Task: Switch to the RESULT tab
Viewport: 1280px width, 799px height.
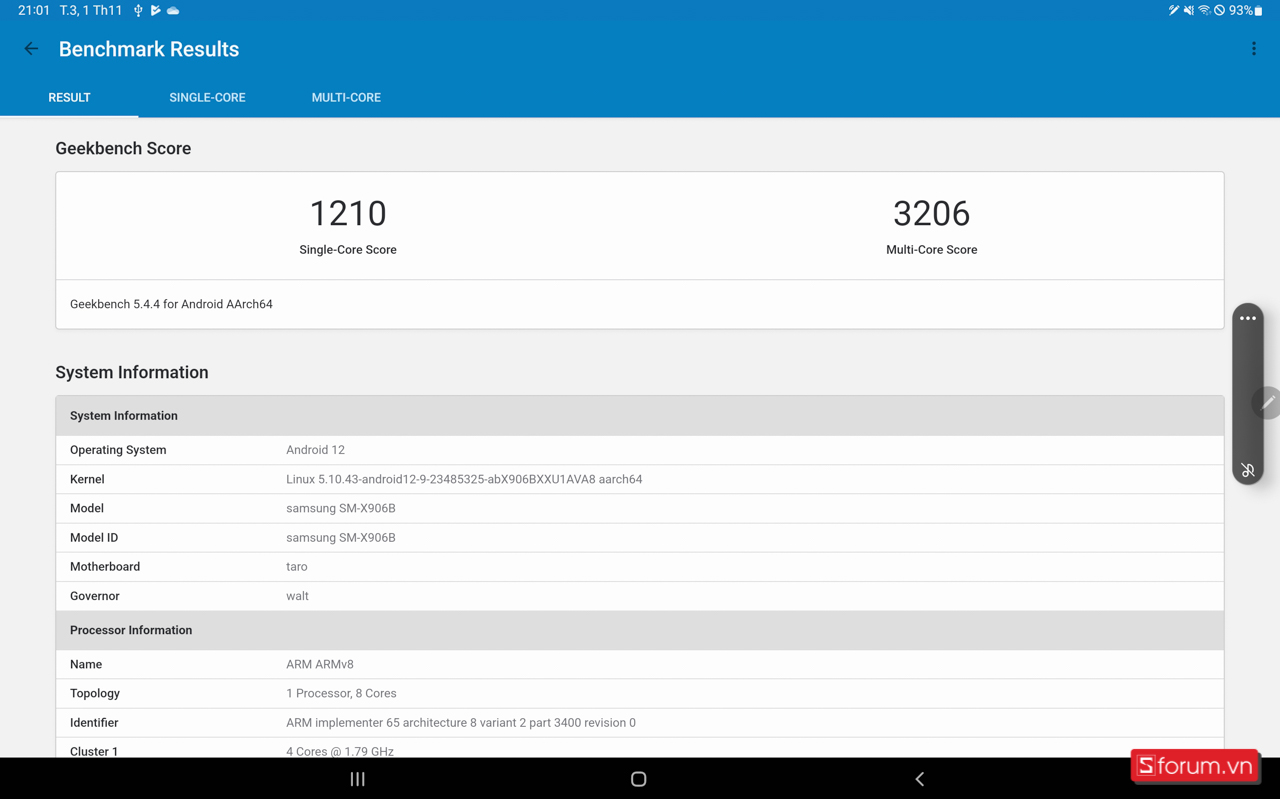Action: tap(69, 98)
